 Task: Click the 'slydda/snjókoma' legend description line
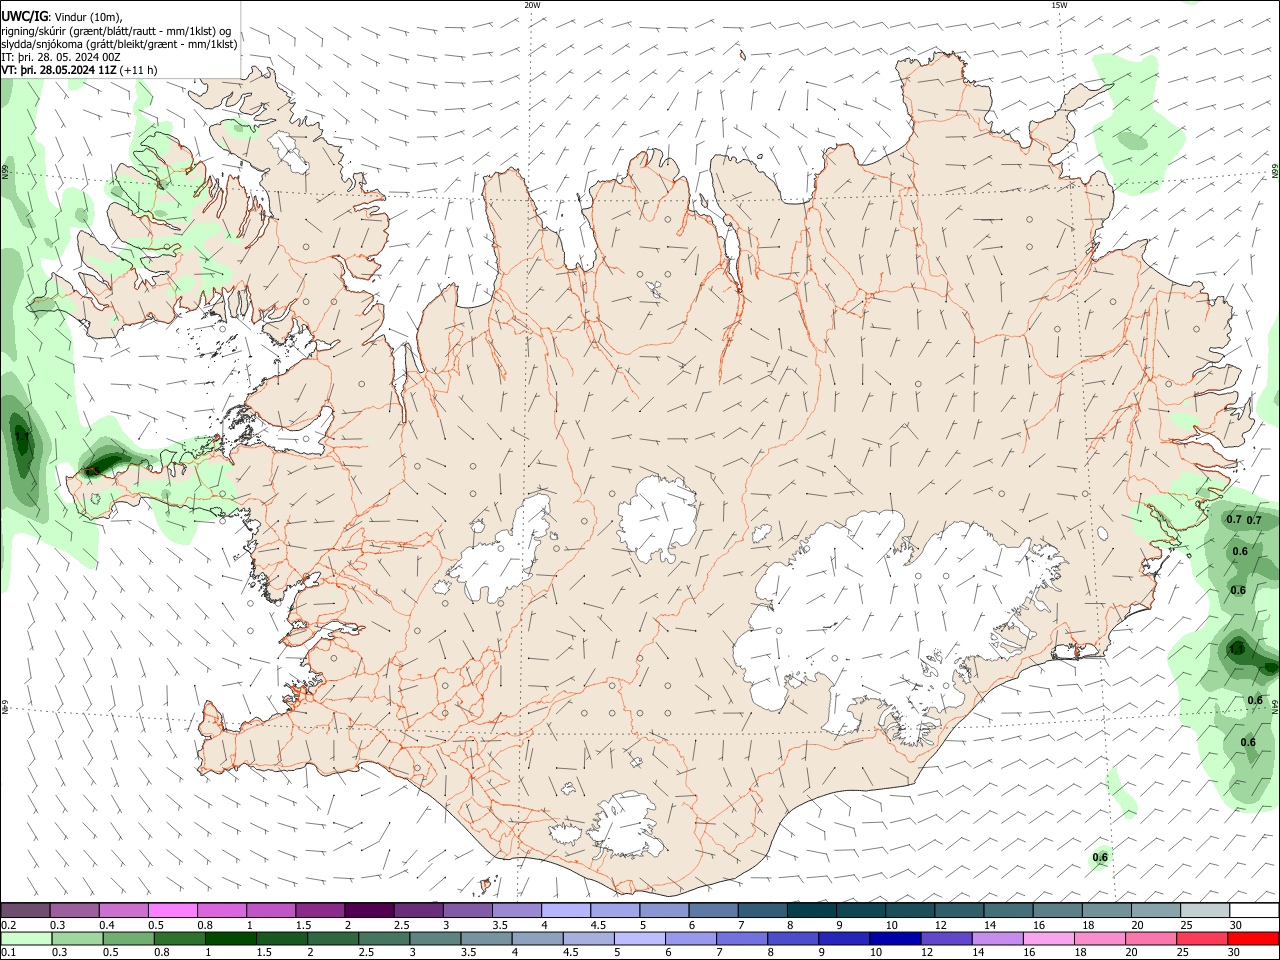pyautogui.click(x=119, y=44)
